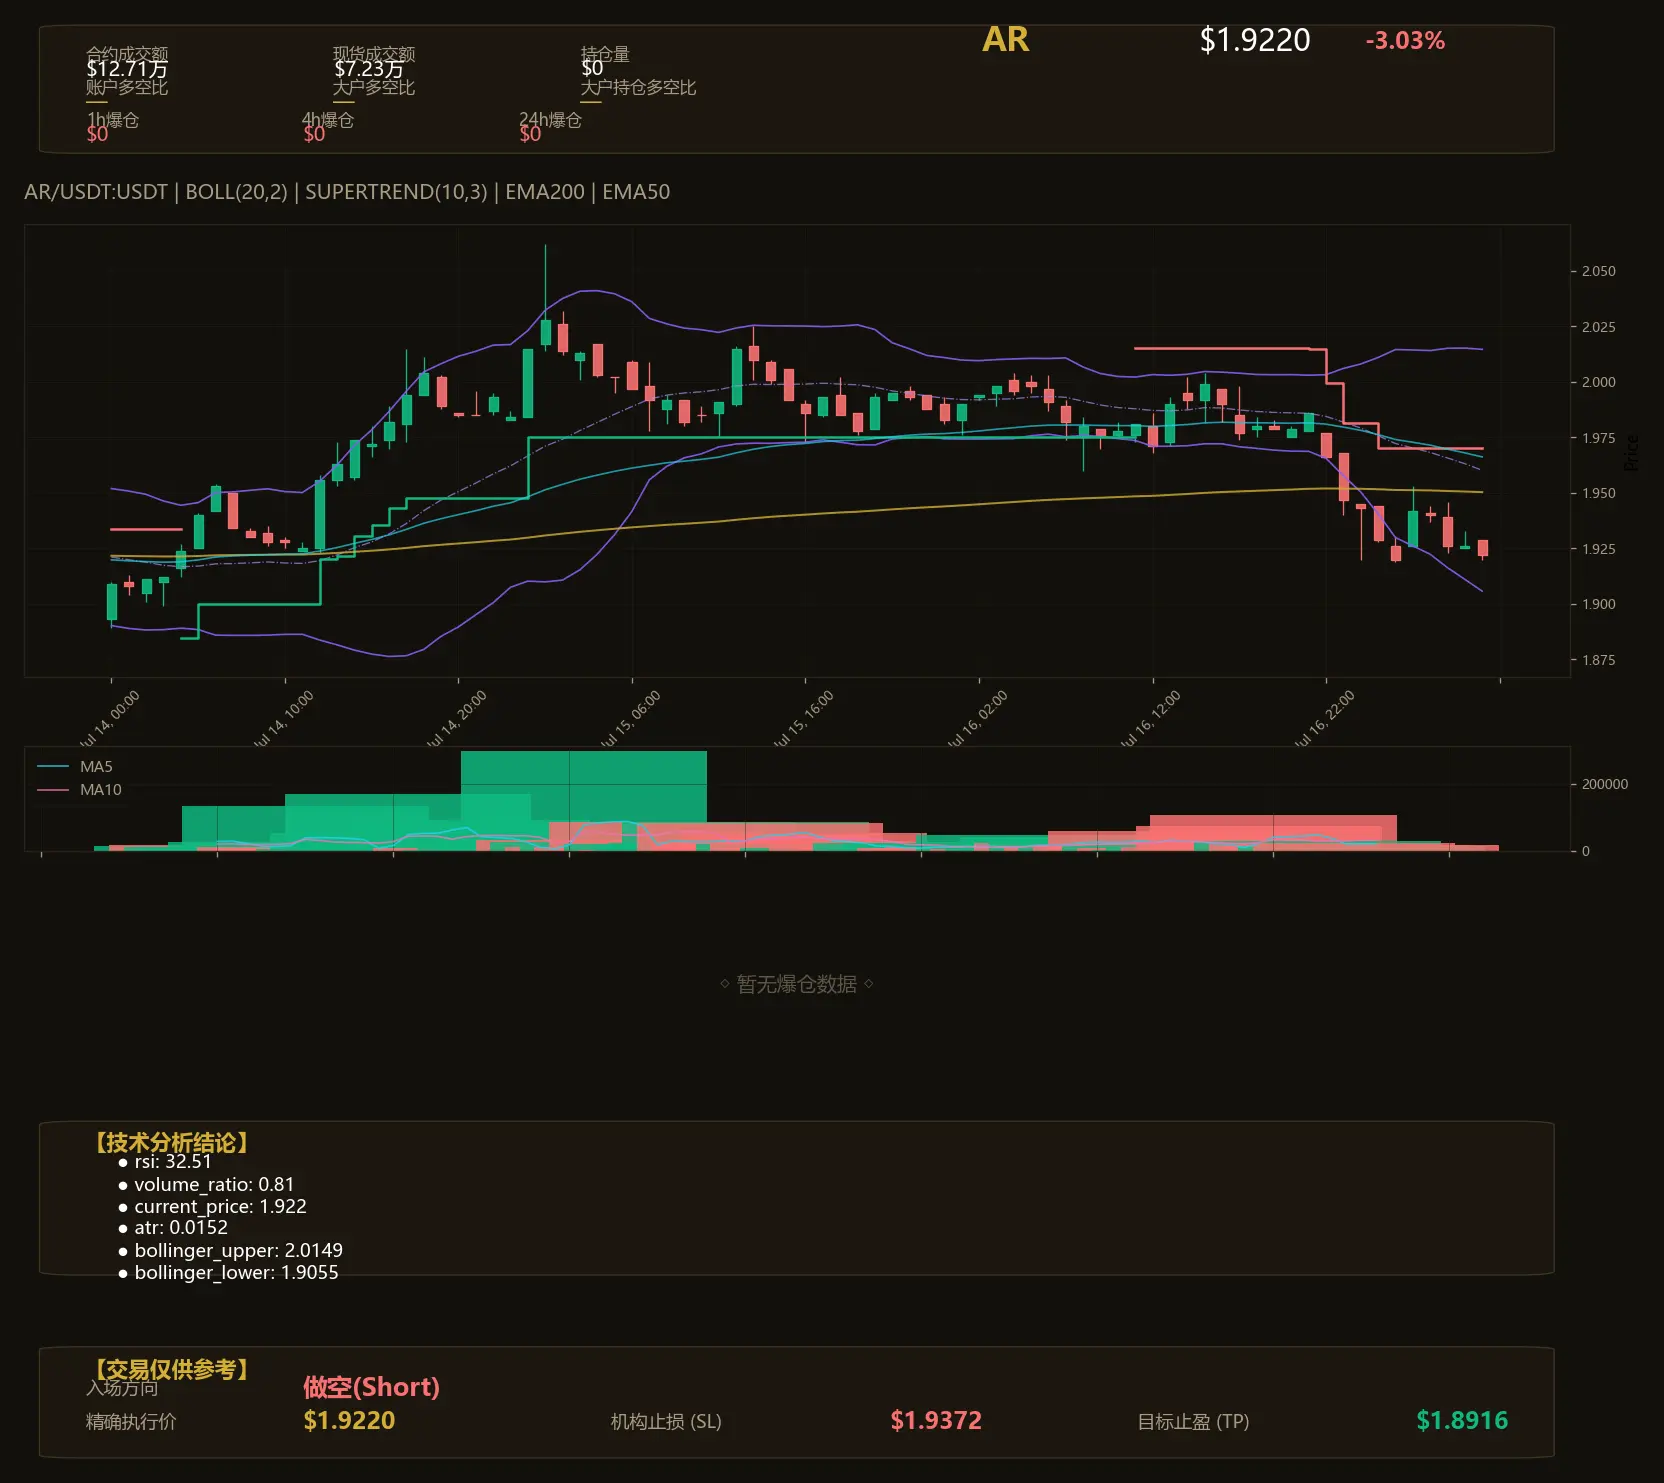Screen dimensions: 1664x1483
Task: Click the 做空(Short) direction text
Action: point(371,1387)
